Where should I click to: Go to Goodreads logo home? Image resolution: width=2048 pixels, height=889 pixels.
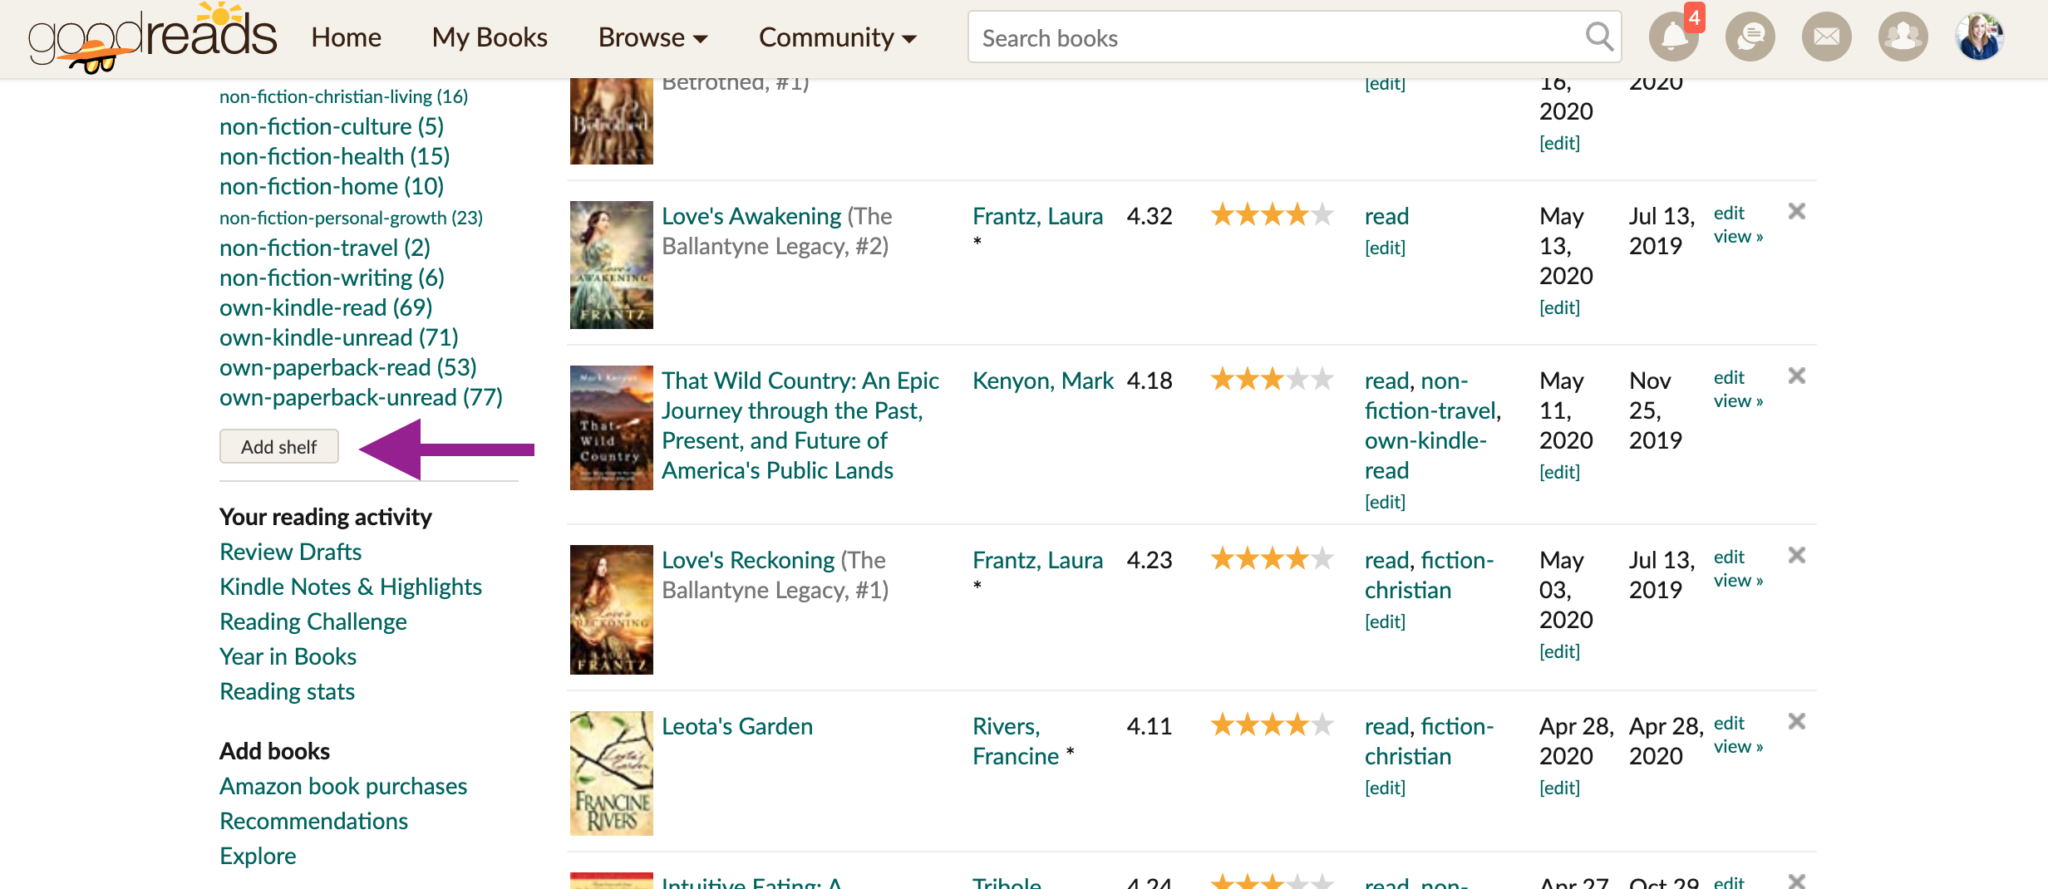[x=152, y=38]
